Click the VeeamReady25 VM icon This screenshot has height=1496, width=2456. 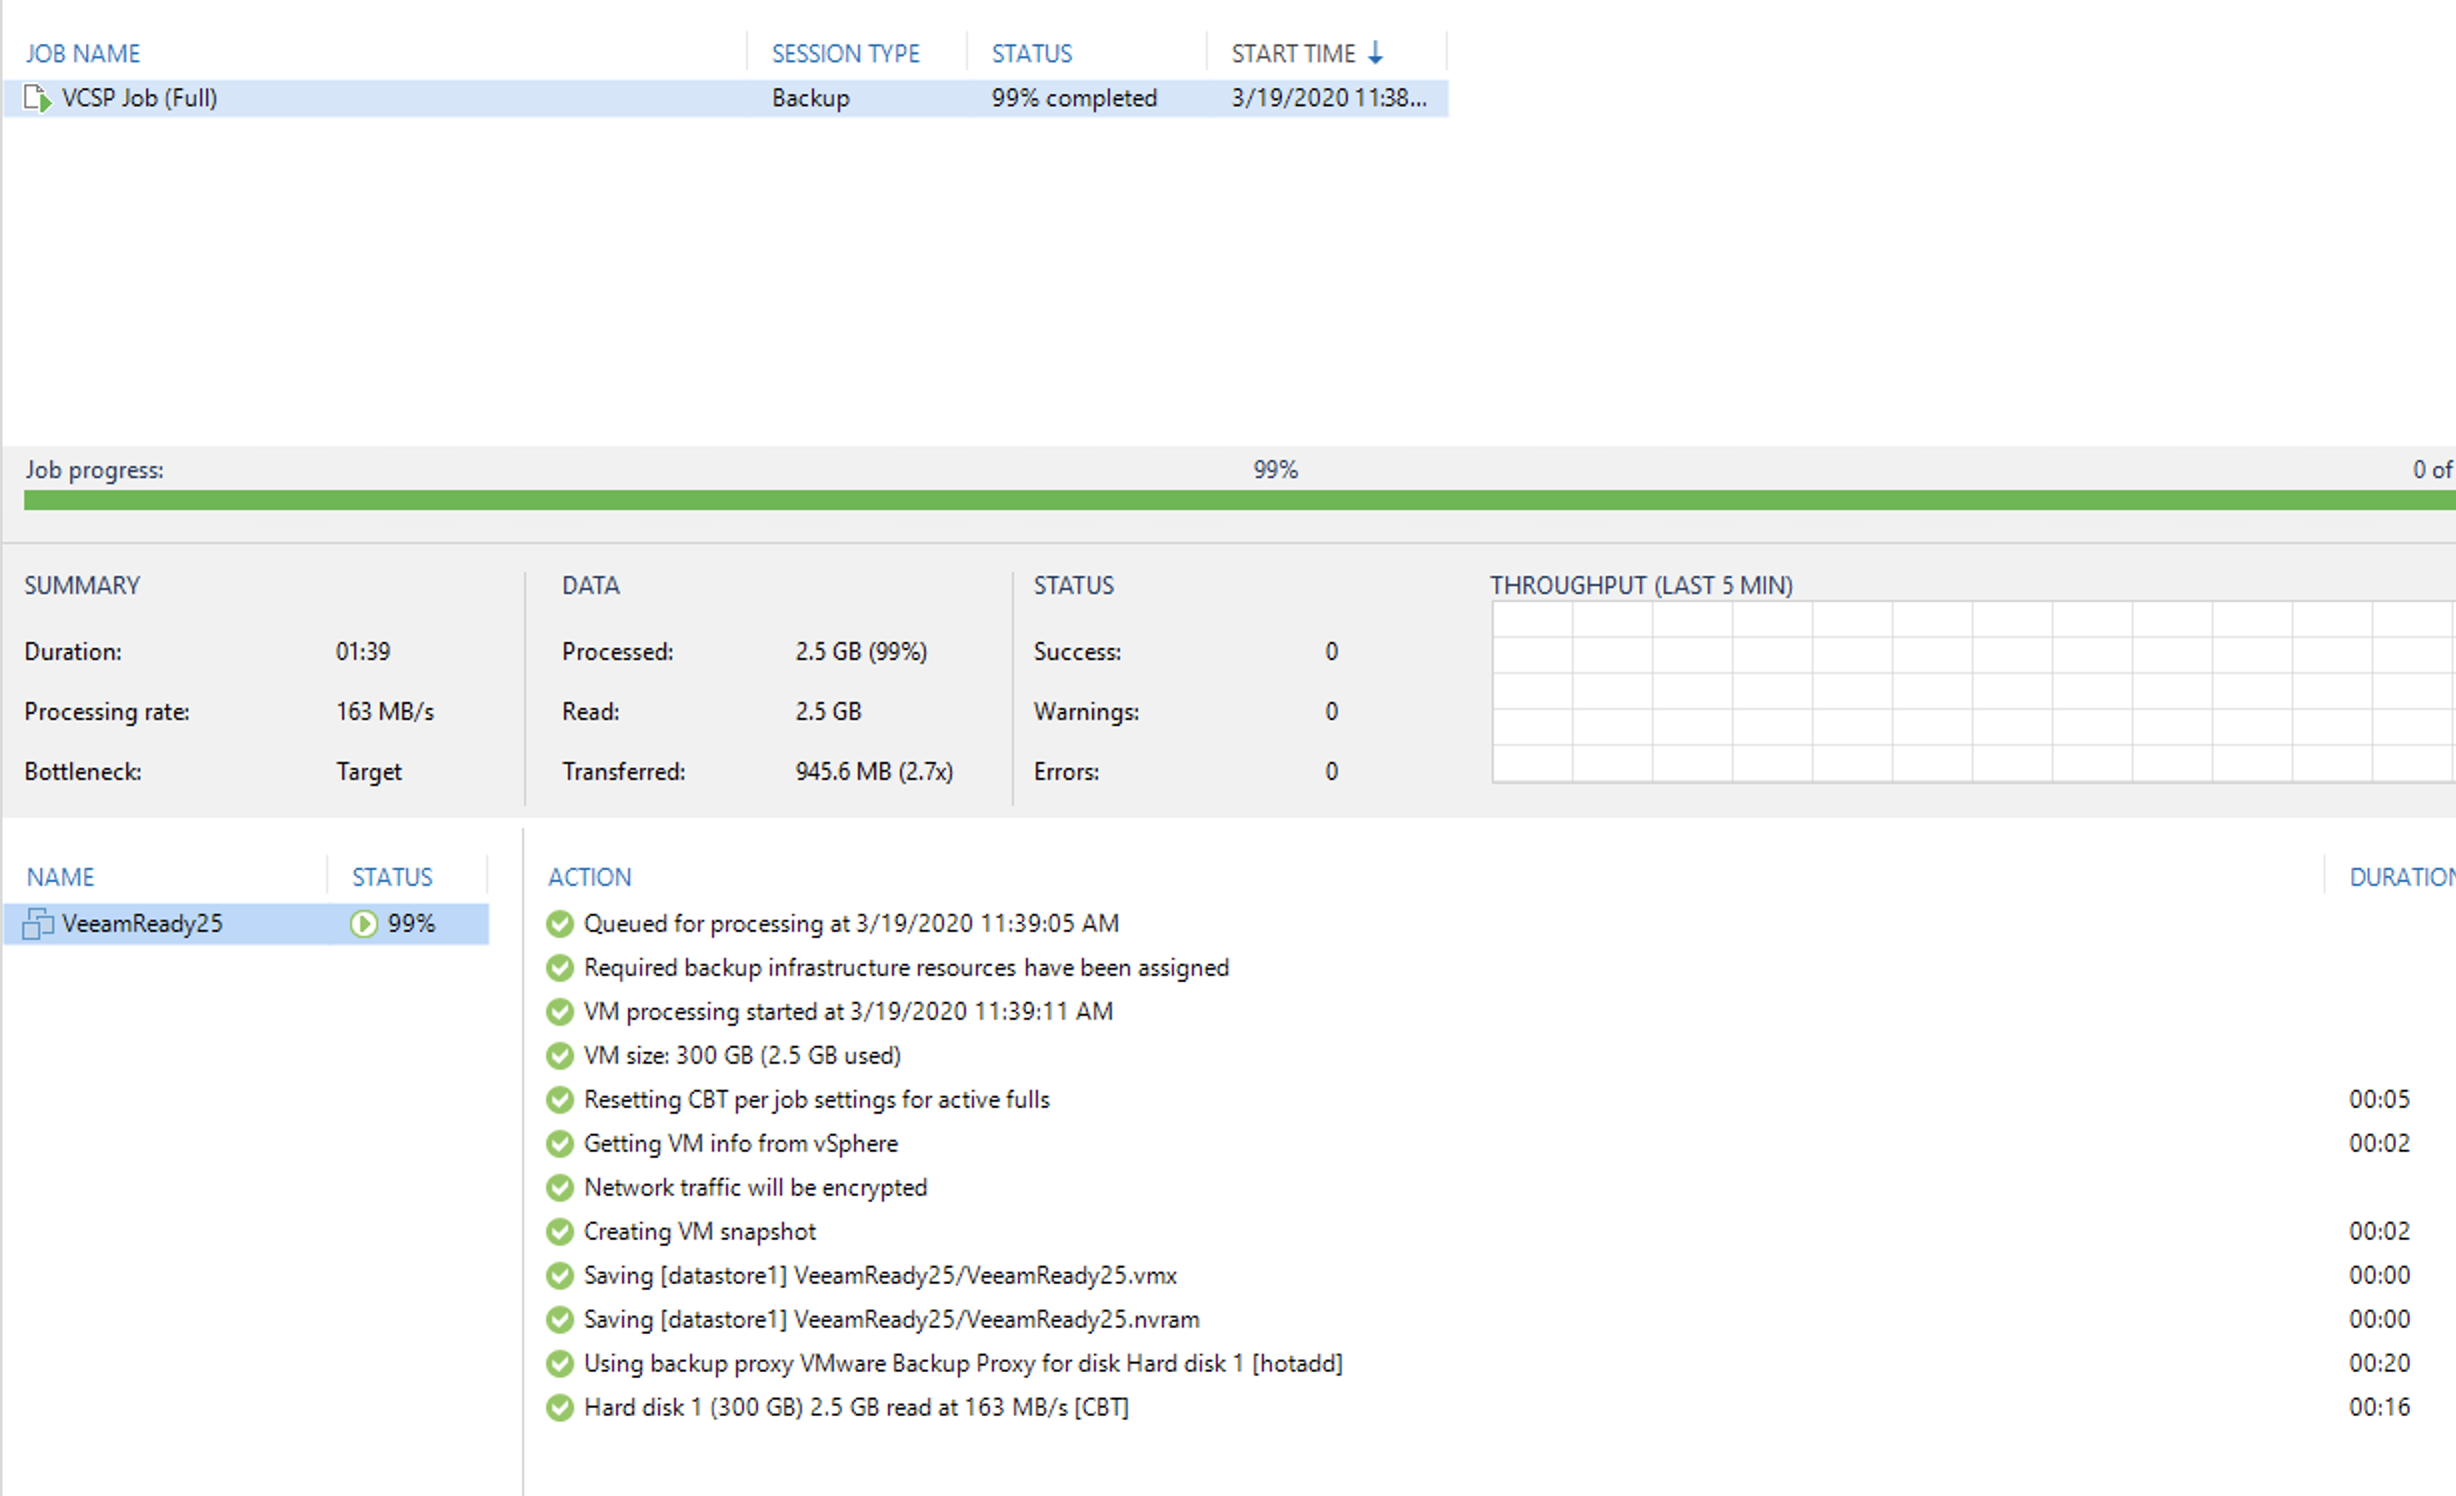click(x=37, y=923)
